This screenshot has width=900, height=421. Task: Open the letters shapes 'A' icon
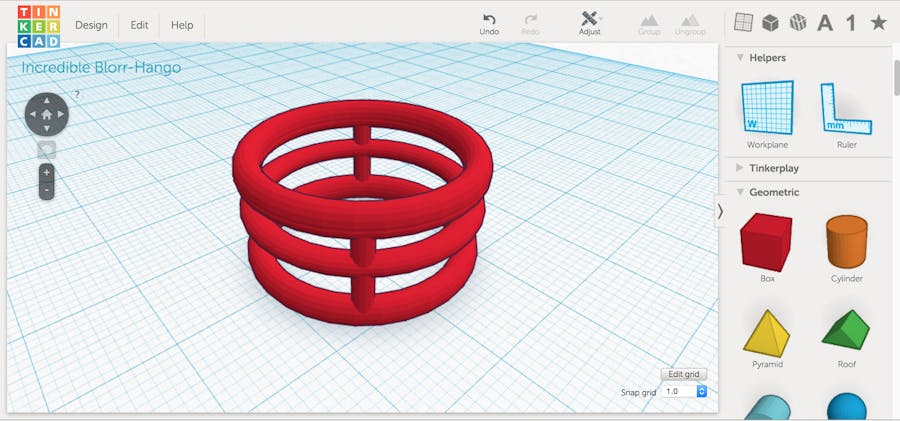click(825, 23)
